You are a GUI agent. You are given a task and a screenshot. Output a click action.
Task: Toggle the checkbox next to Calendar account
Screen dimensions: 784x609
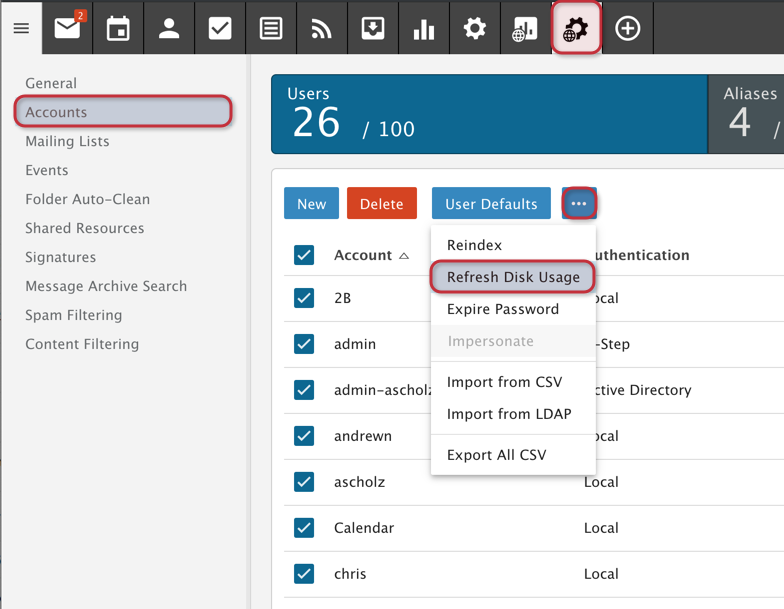[304, 528]
